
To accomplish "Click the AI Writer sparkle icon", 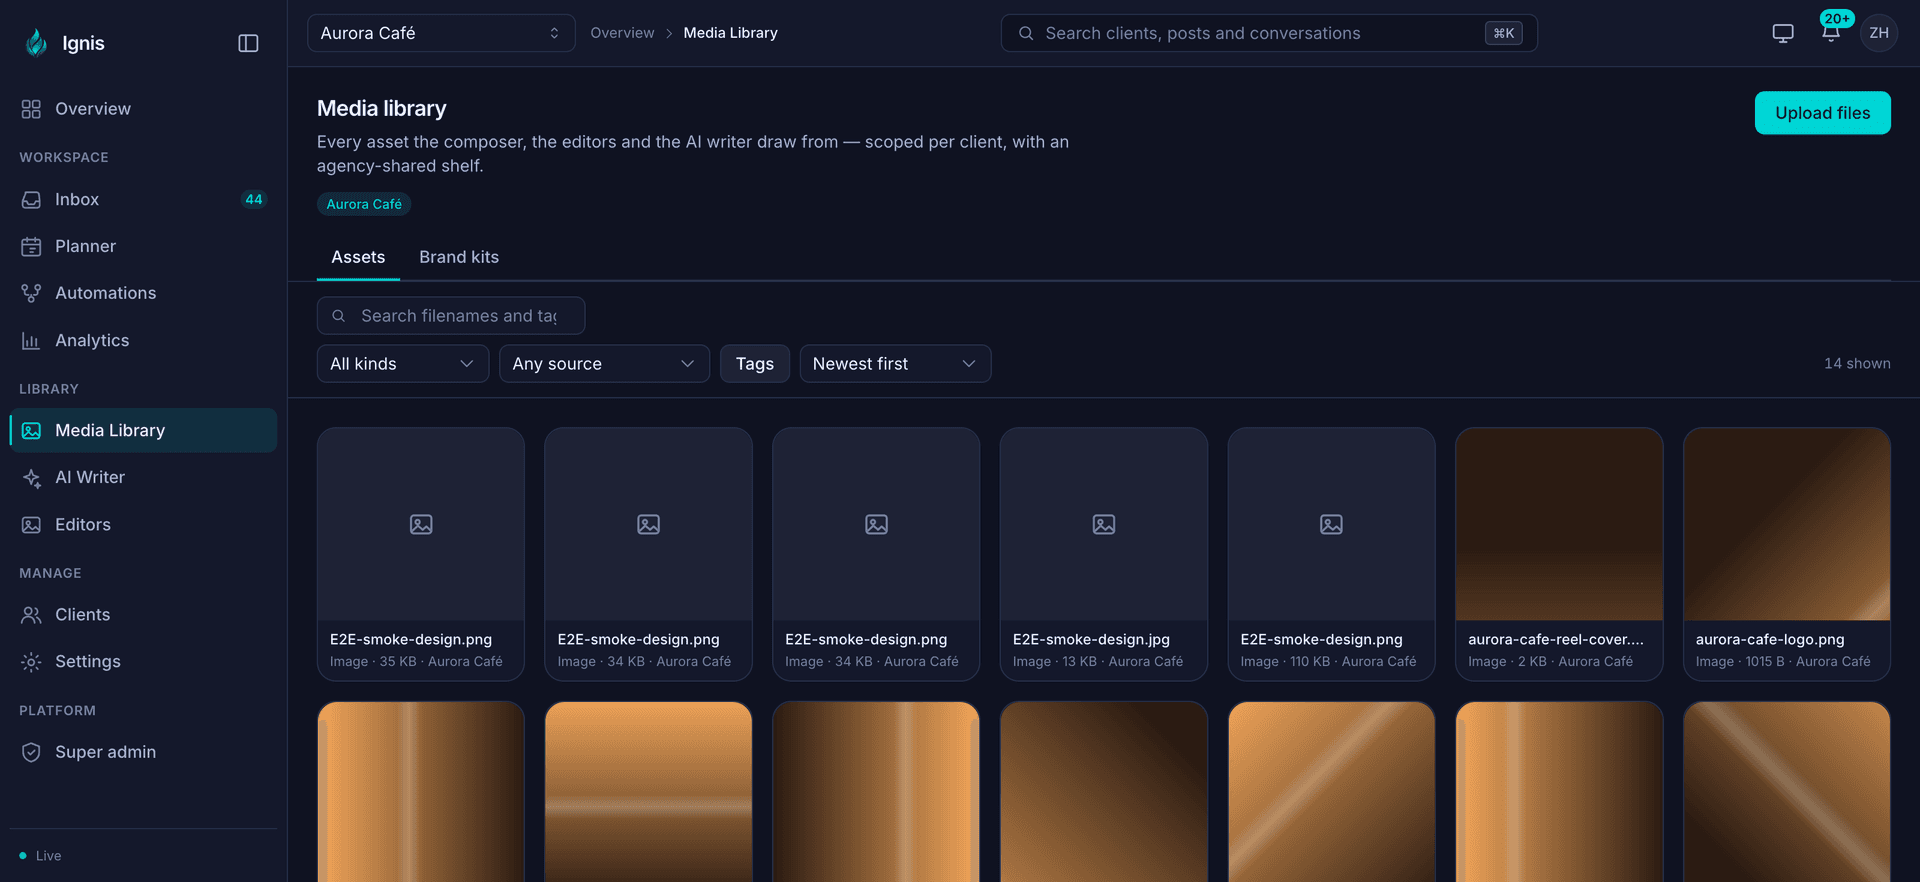I will 31,478.
